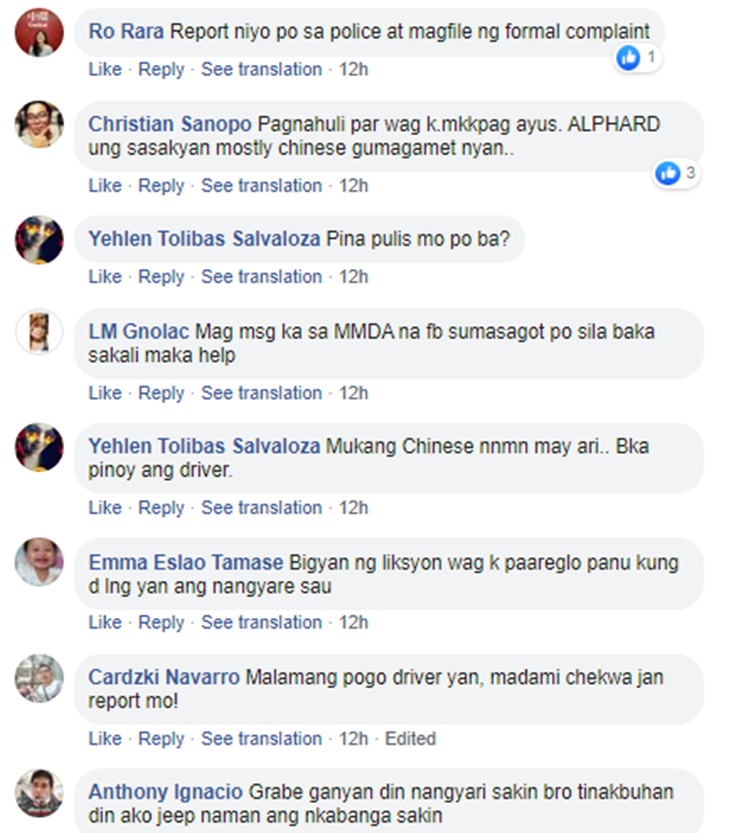Open Ro Rara's profile picture
The image size is (750, 833).
click(x=39, y=32)
